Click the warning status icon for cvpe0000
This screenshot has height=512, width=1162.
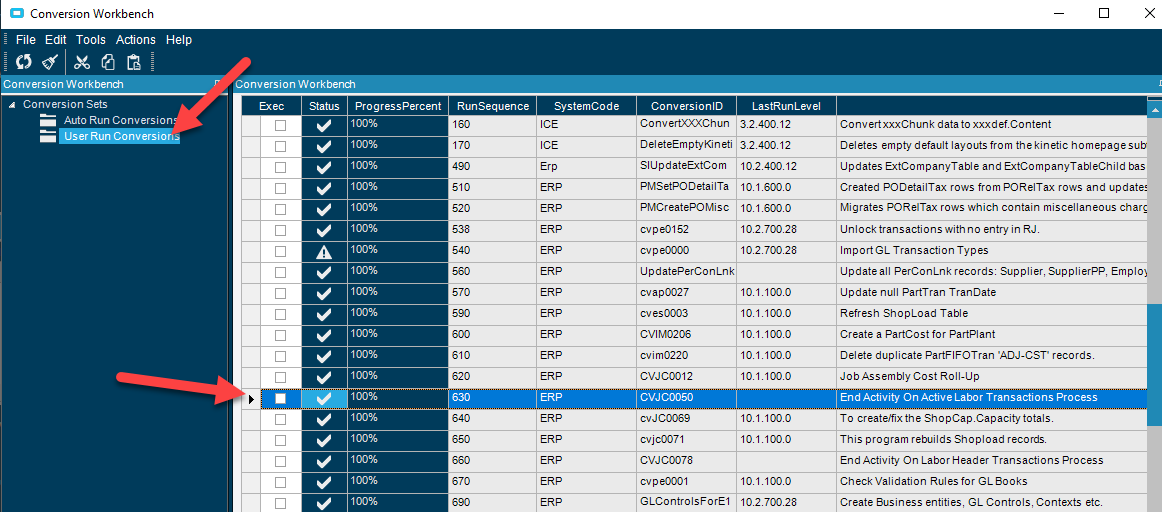(x=324, y=252)
